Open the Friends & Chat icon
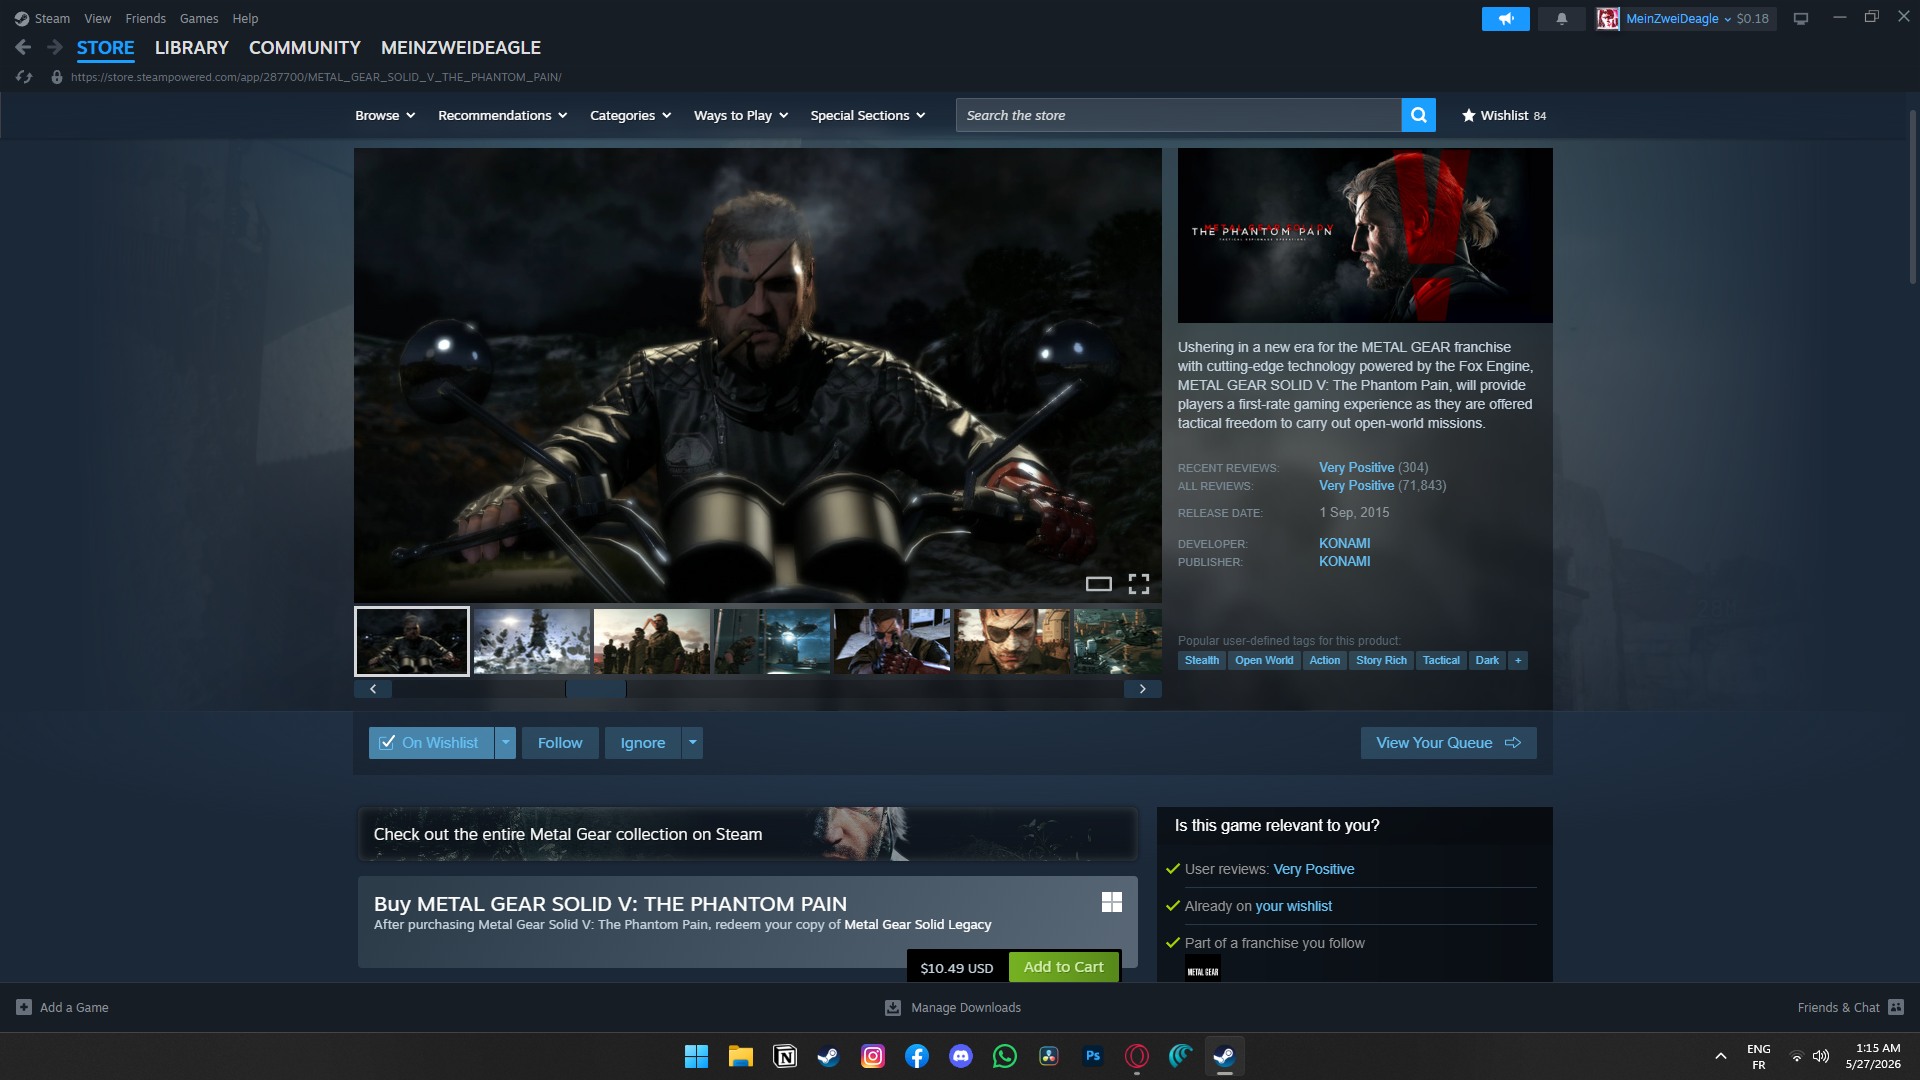1920x1080 pixels. click(x=1896, y=1007)
